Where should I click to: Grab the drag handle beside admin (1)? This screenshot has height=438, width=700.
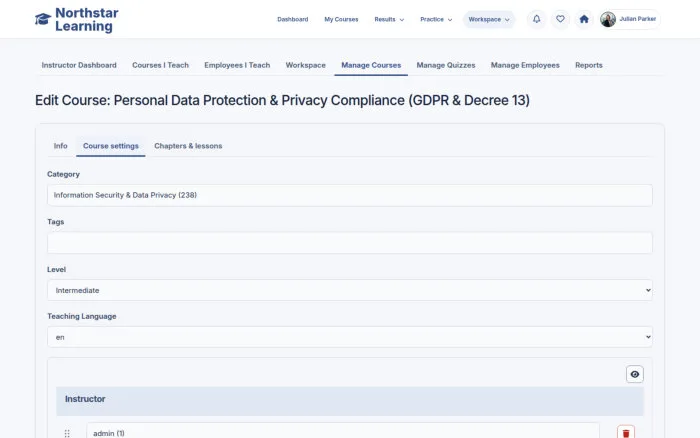click(x=67, y=433)
